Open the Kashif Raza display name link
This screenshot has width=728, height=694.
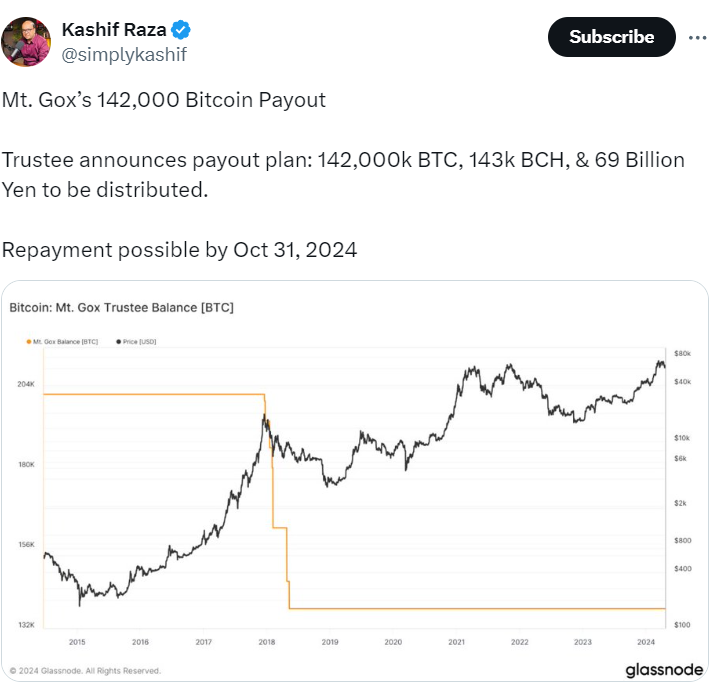(115, 29)
